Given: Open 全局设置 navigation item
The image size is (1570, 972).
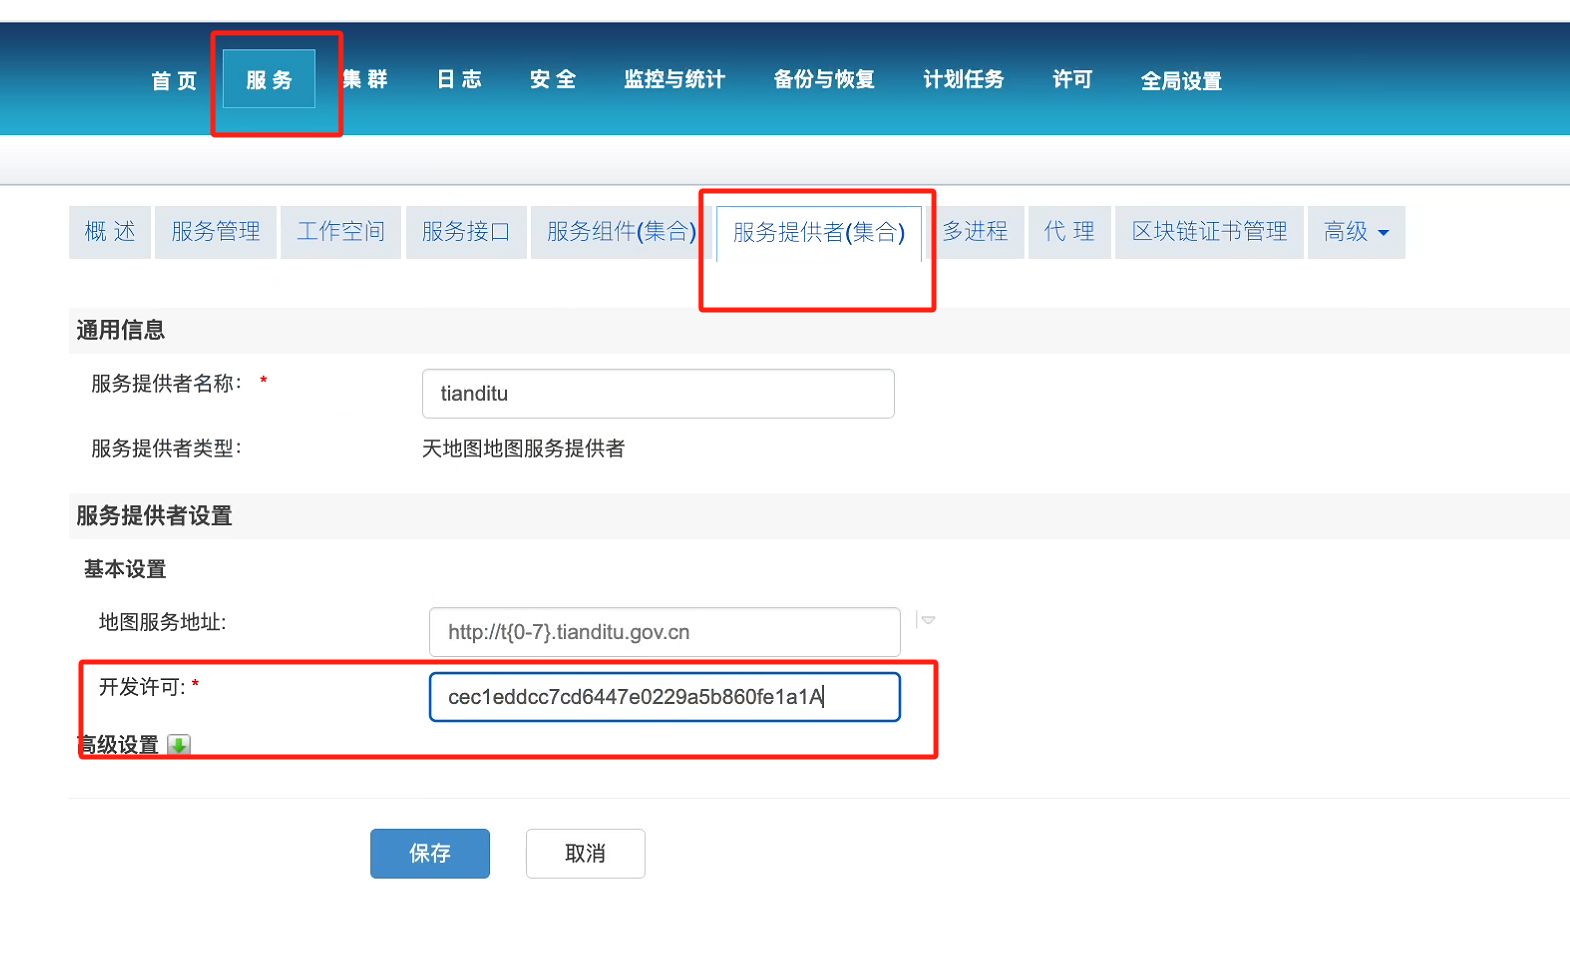Looking at the screenshot, I should pyautogui.click(x=1181, y=80).
